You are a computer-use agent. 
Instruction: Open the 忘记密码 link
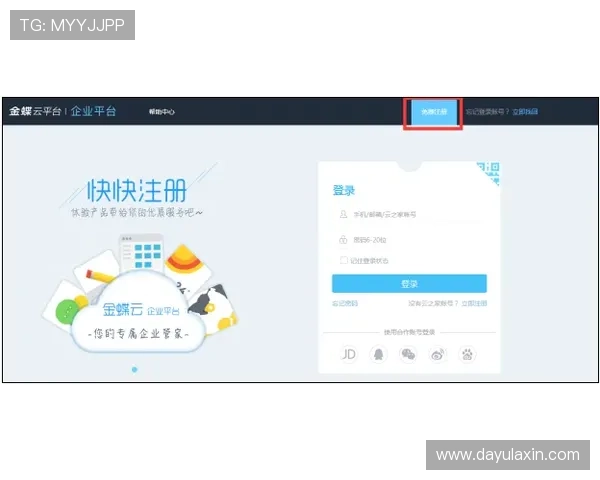tap(345, 303)
